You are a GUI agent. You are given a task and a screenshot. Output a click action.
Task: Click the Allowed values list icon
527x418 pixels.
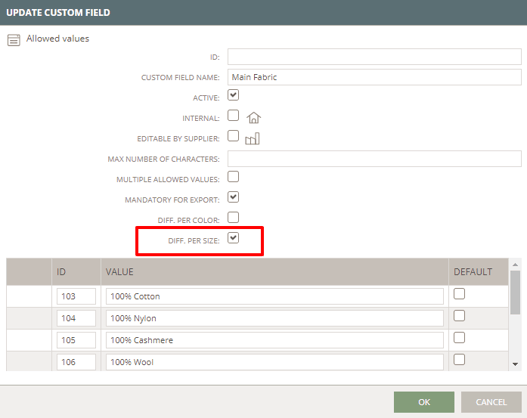point(13,40)
